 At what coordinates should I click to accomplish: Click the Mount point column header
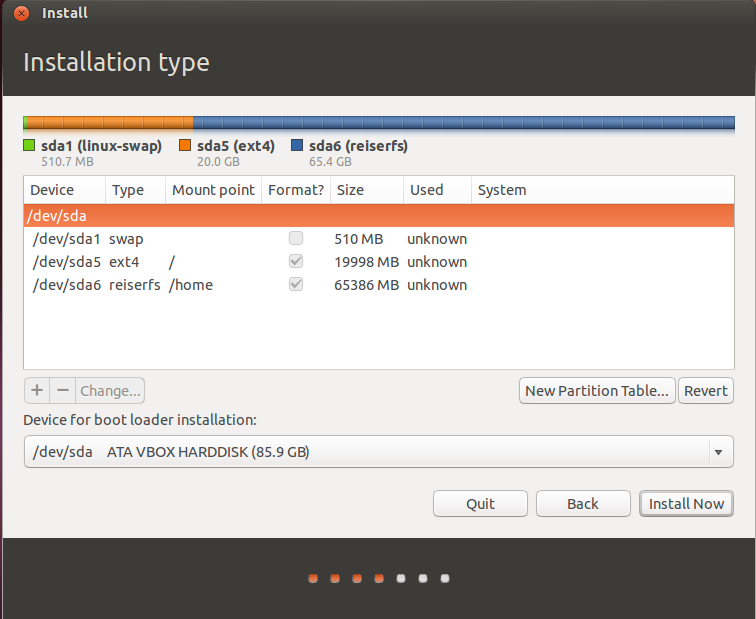214,190
